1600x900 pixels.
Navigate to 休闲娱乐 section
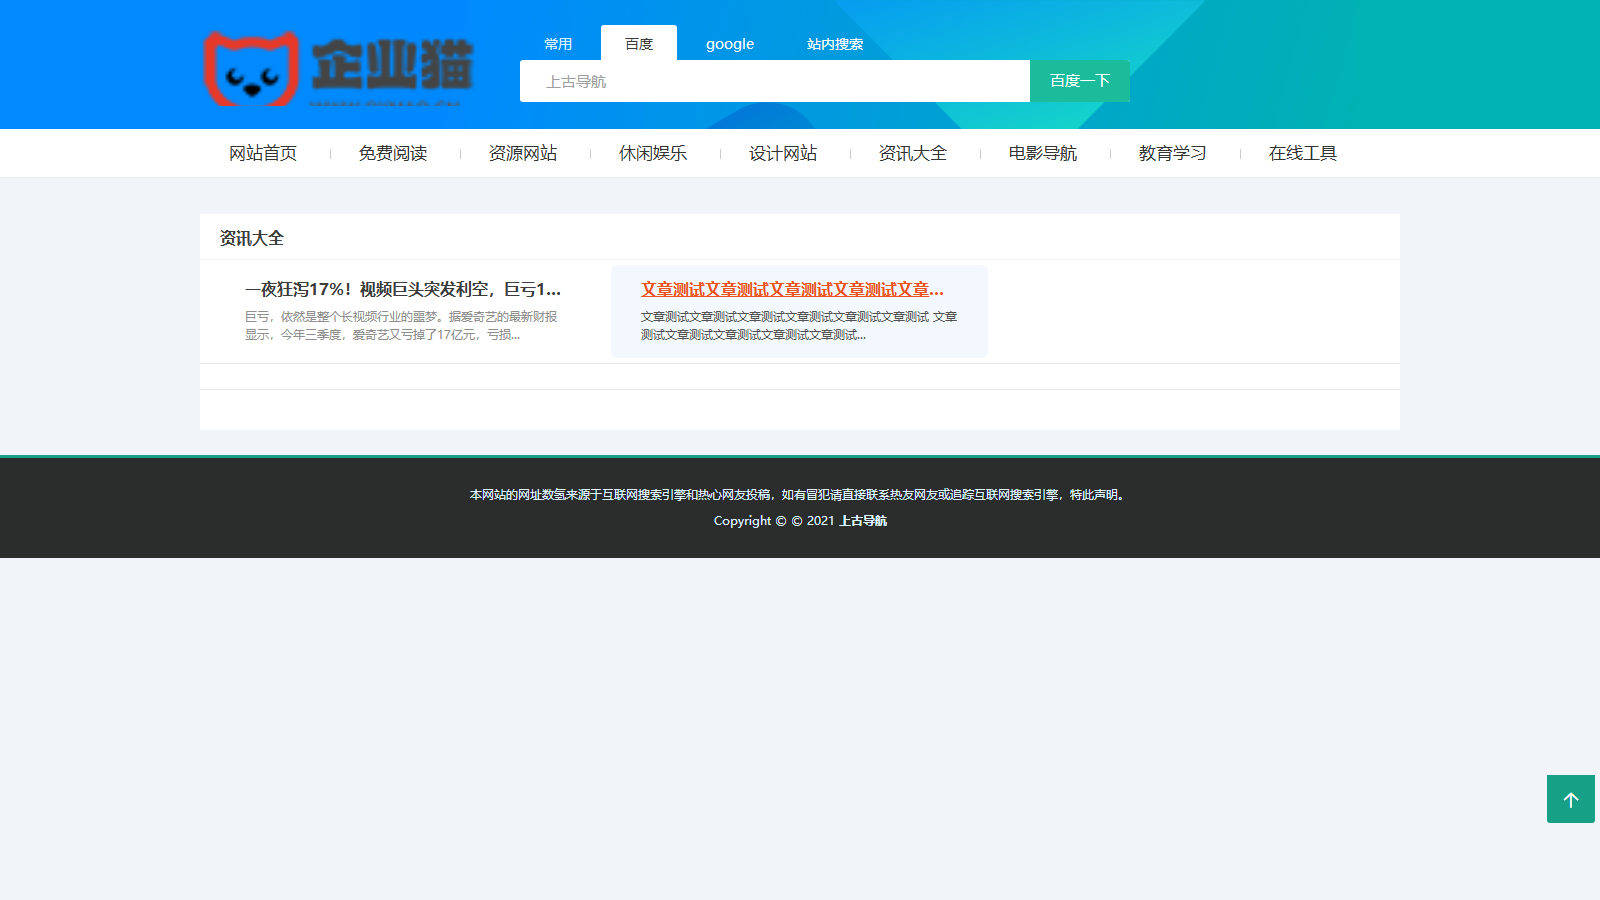(x=653, y=153)
